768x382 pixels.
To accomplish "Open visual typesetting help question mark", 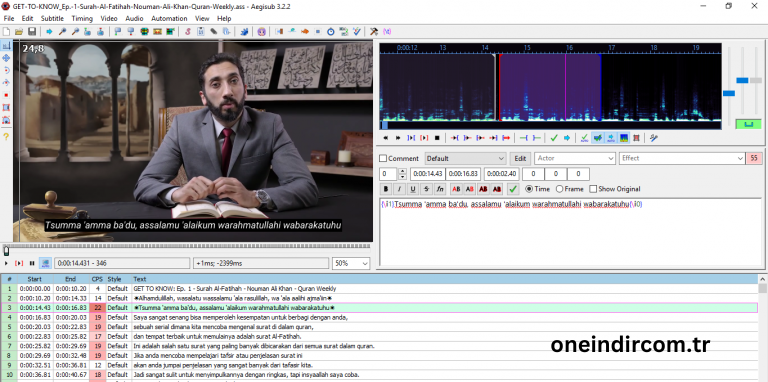I will (6, 137).
